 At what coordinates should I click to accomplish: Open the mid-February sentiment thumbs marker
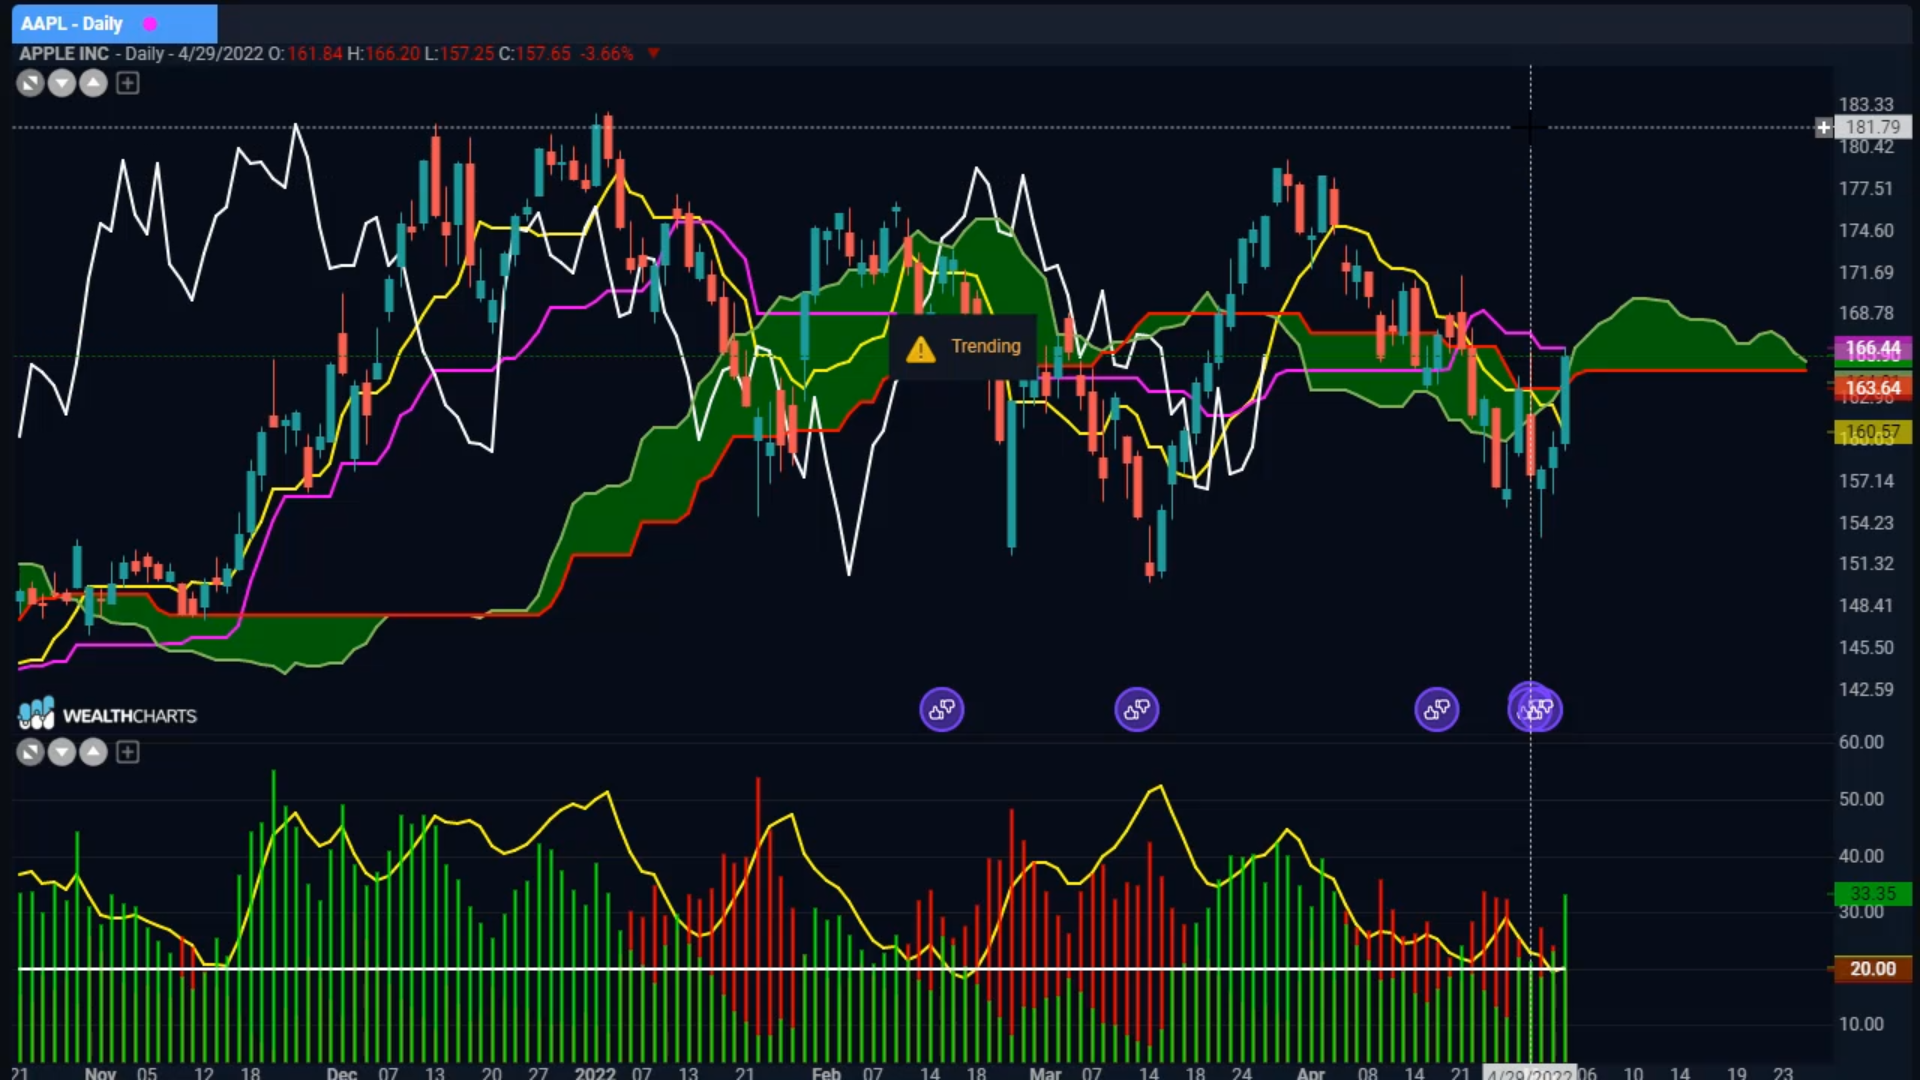[941, 710]
